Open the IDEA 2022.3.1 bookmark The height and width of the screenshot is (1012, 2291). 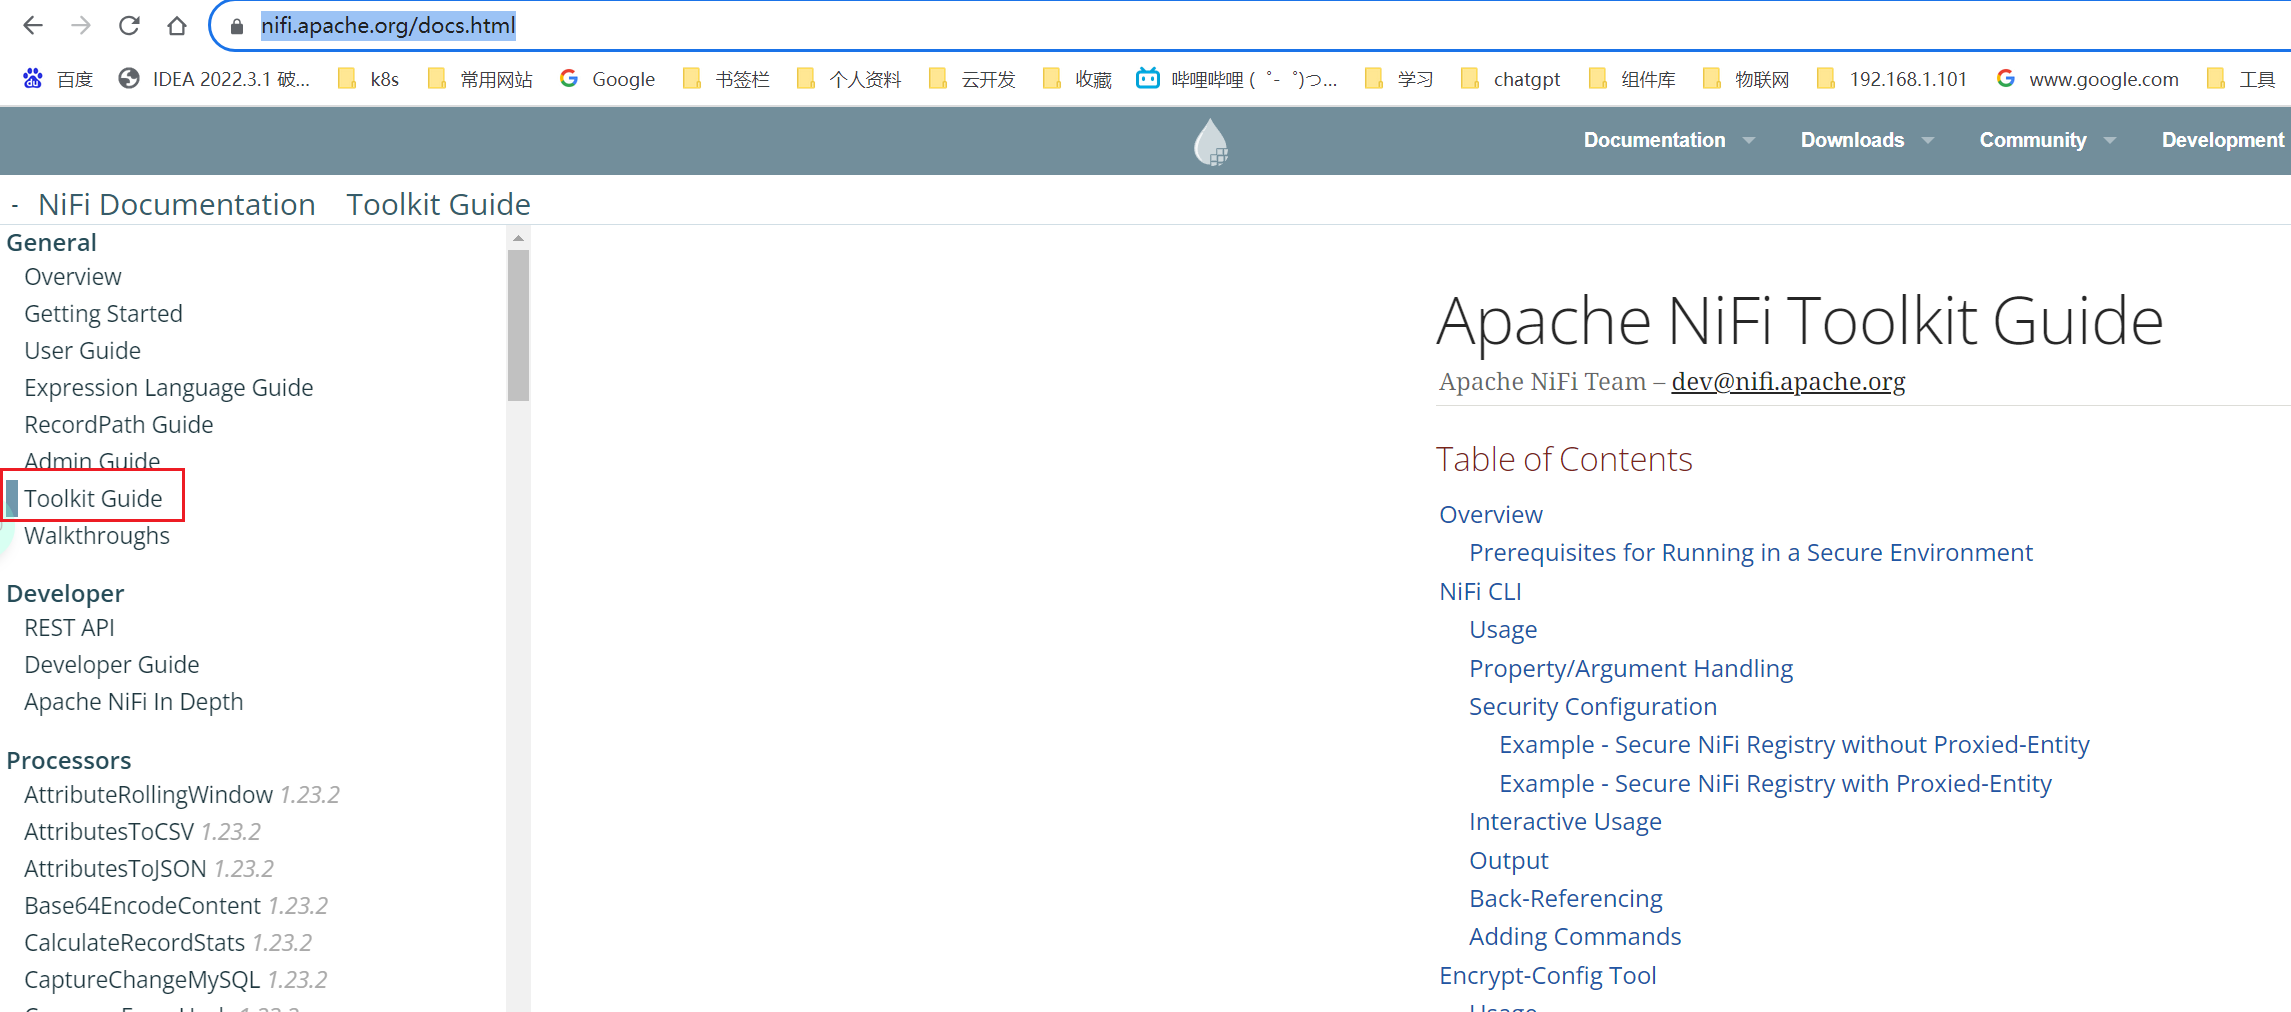tap(214, 79)
